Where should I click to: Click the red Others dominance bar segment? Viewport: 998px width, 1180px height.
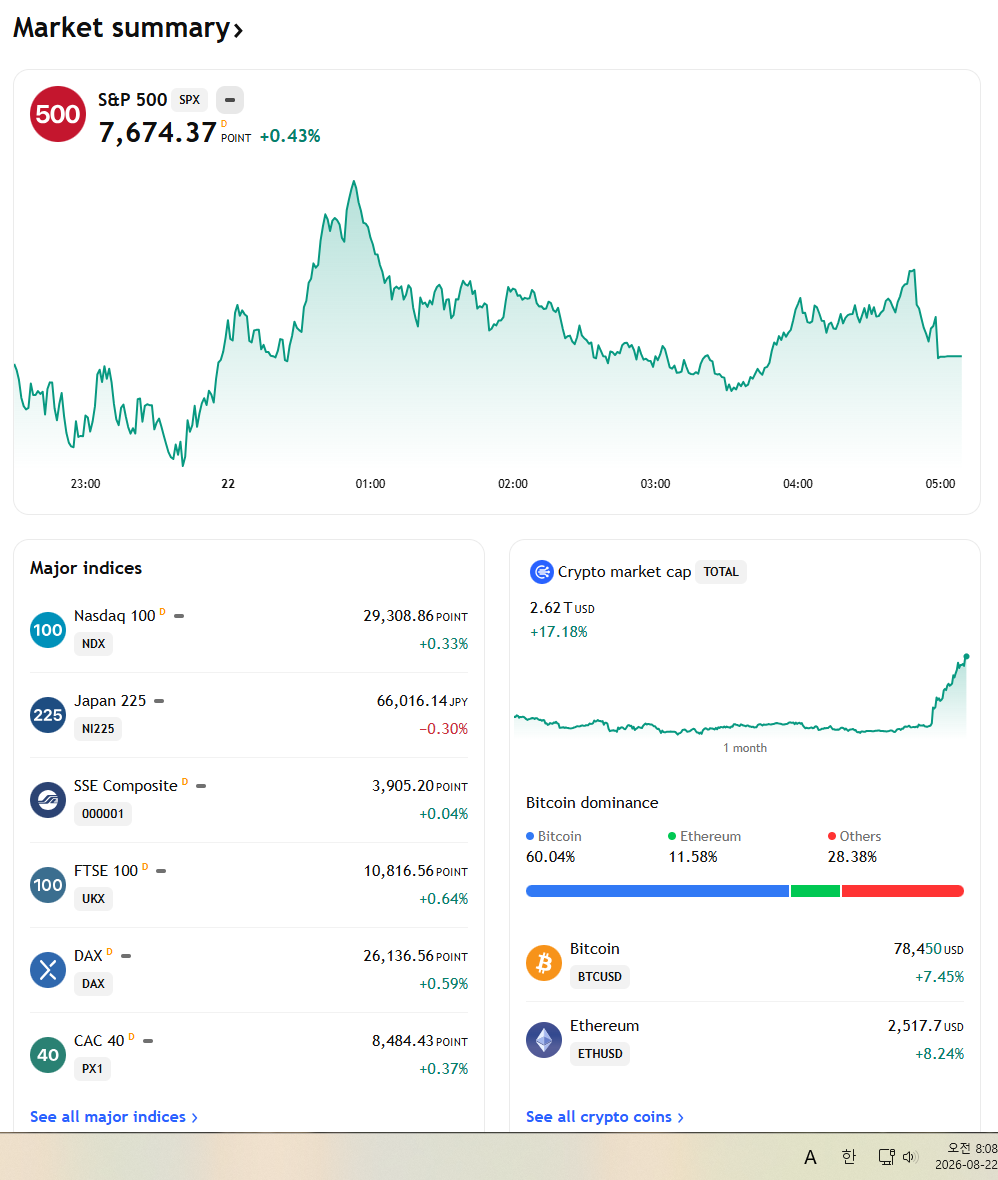pyautogui.click(x=902, y=891)
